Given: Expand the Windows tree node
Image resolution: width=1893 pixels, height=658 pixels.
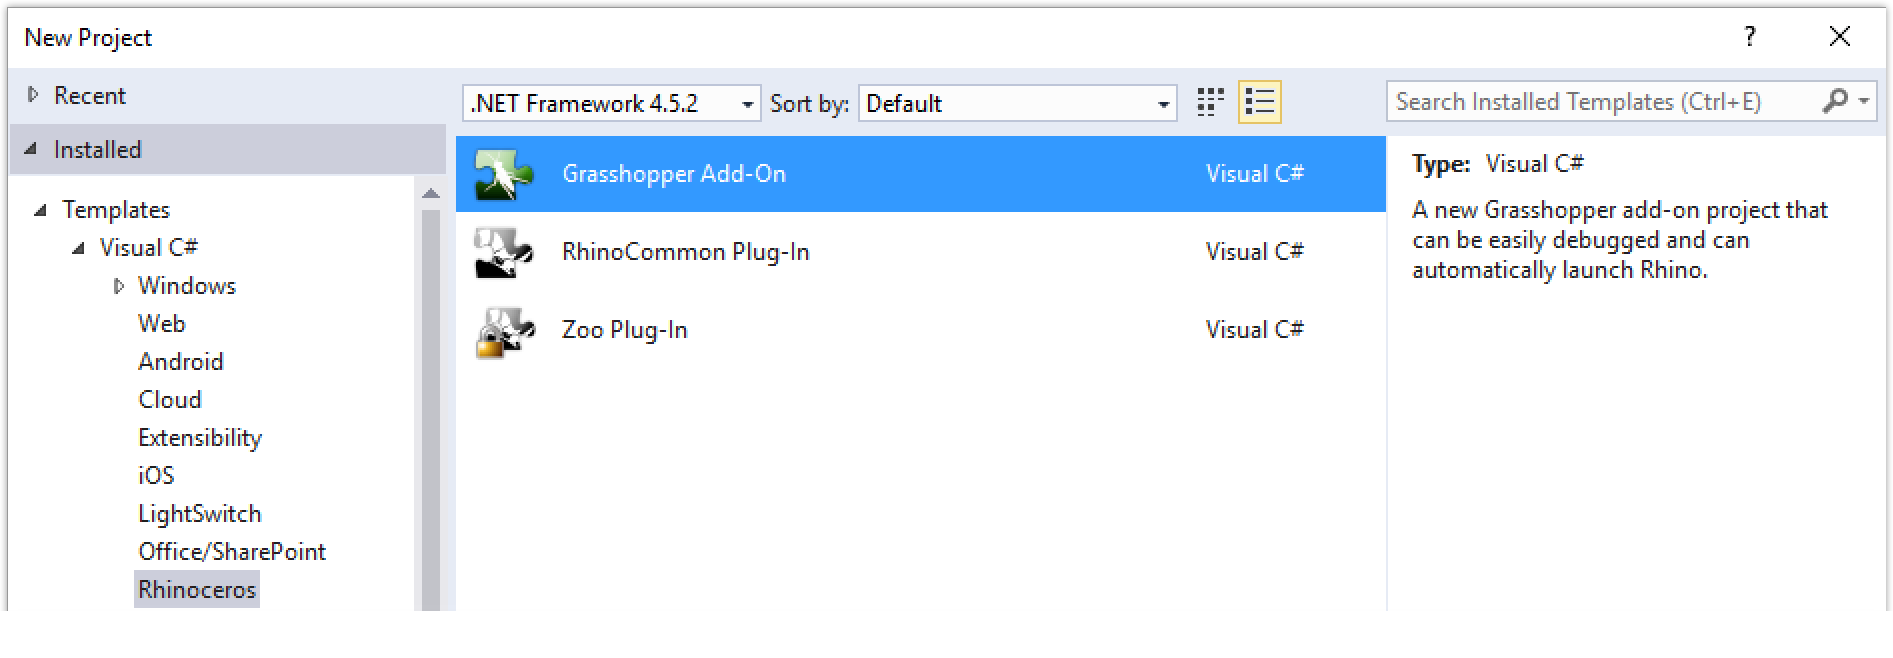Looking at the screenshot, I should click(119, 286).
